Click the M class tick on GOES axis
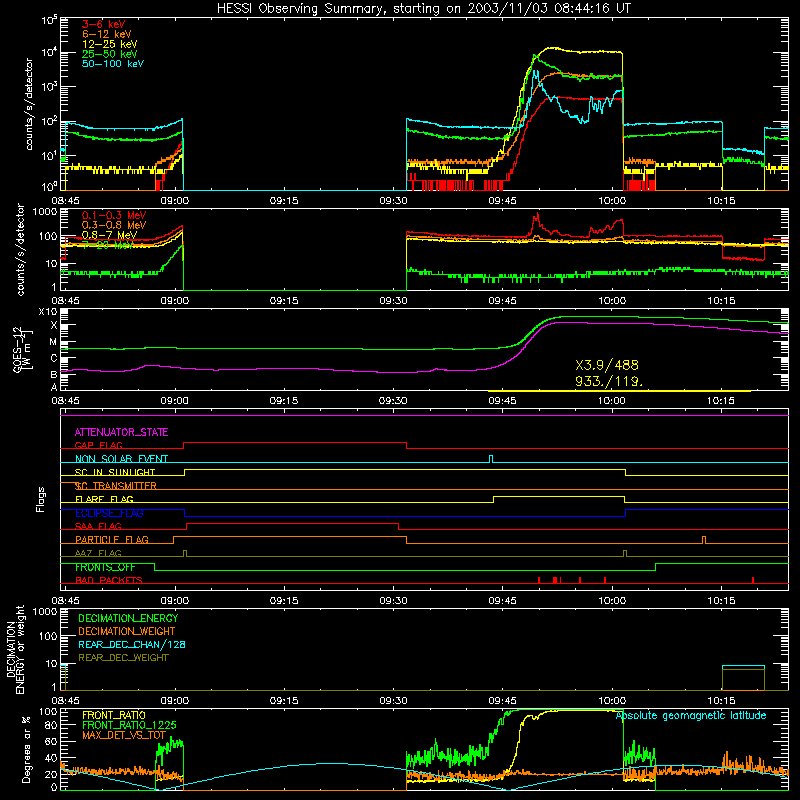Screen dimensions: 800x800 tap(53, 342)
